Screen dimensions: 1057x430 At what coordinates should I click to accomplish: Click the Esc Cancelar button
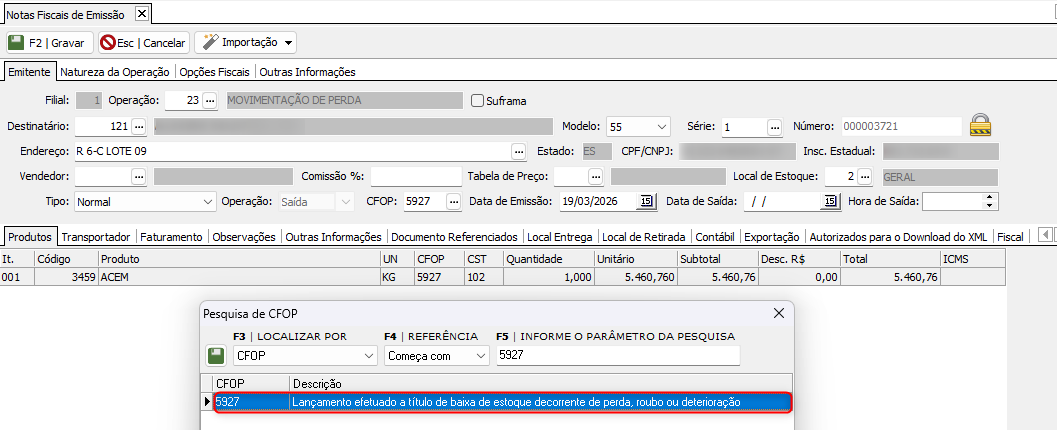pyautogui.click(x=142, y=43)
